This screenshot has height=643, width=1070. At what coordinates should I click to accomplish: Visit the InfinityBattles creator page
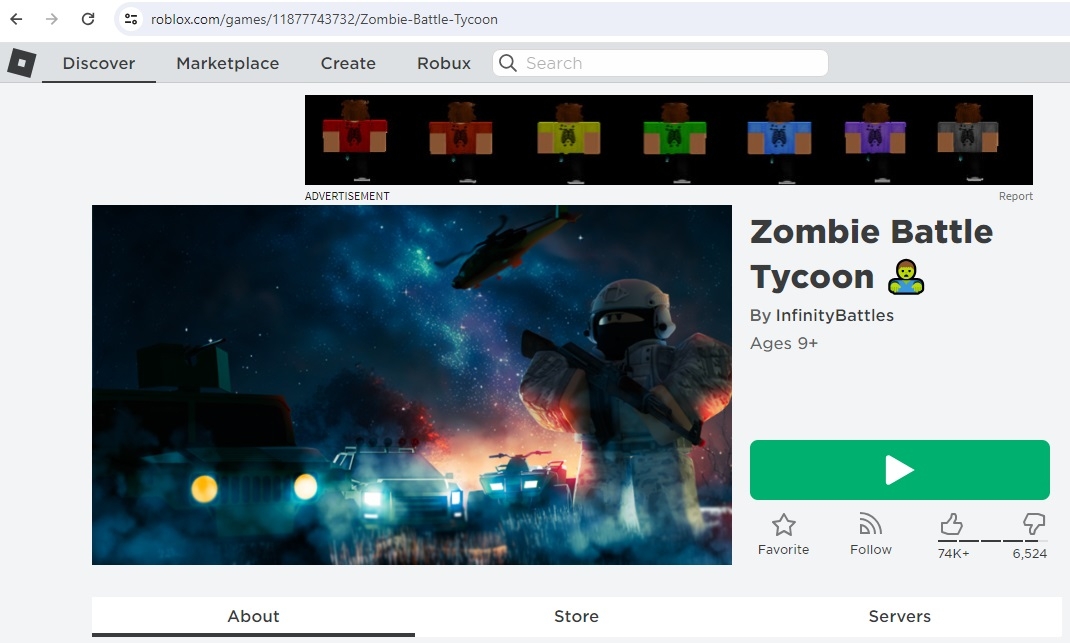[835, 315]
